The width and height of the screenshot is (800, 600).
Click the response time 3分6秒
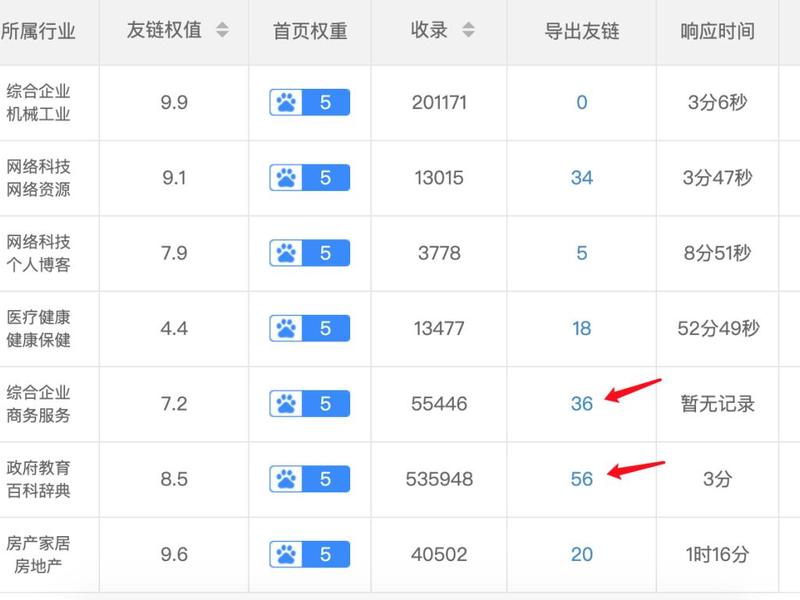tap(717, 103)
